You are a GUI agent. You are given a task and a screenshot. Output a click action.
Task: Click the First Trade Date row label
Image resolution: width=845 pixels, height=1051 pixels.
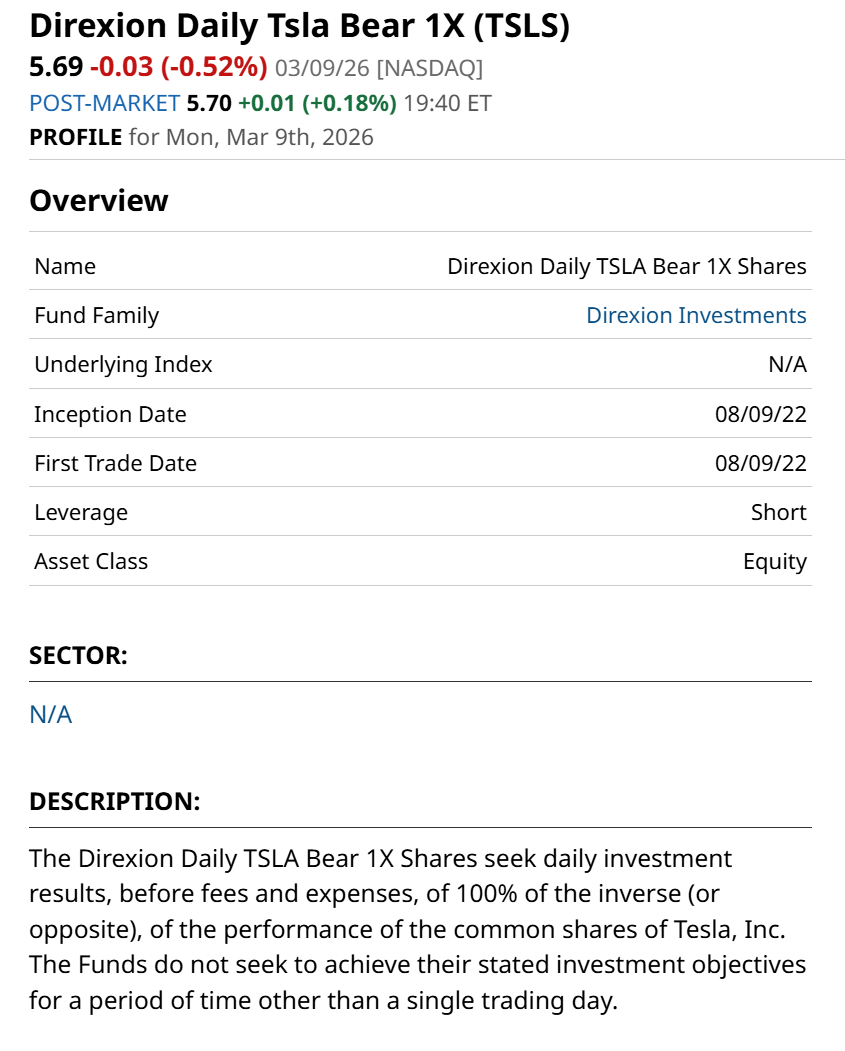115,463
